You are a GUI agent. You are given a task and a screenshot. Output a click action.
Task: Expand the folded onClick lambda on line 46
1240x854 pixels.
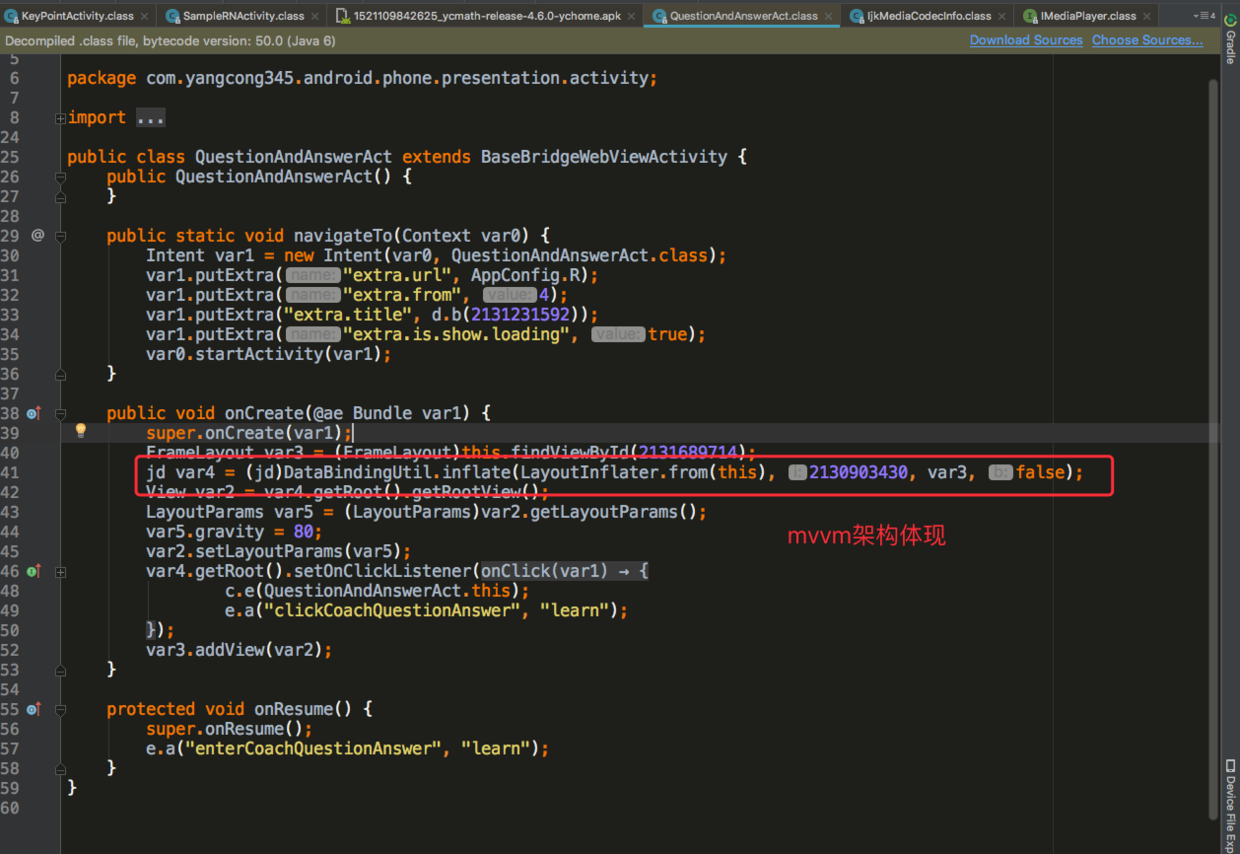pos(61,572)
